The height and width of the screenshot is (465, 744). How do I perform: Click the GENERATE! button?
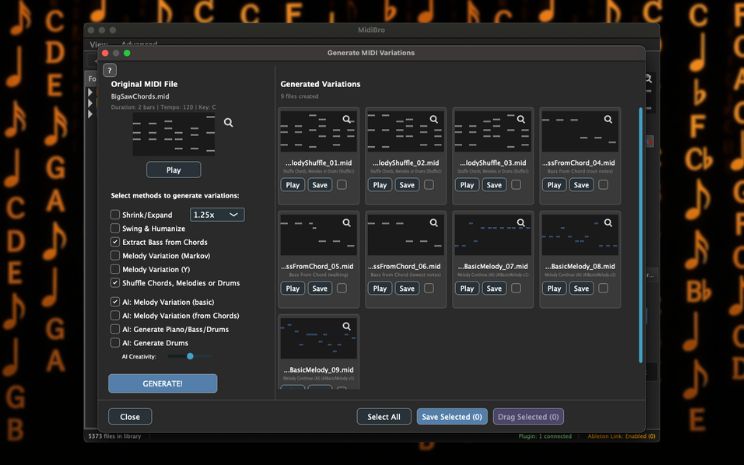(163, 383)
